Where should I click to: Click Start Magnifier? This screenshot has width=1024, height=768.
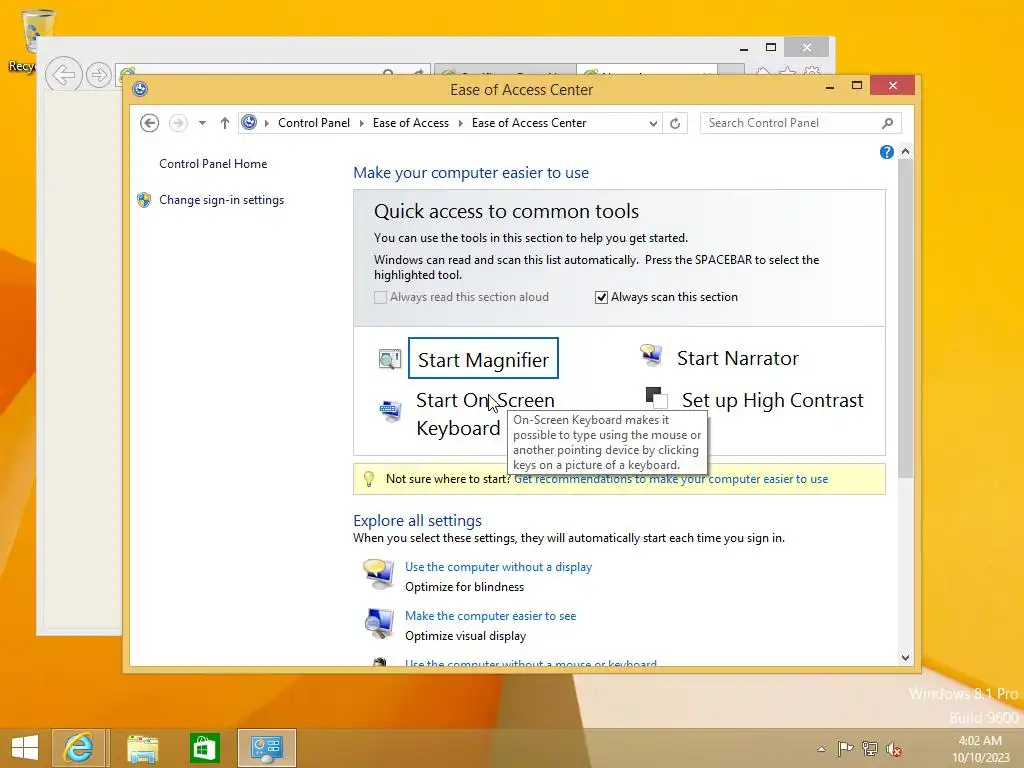[x=483, y=359]
